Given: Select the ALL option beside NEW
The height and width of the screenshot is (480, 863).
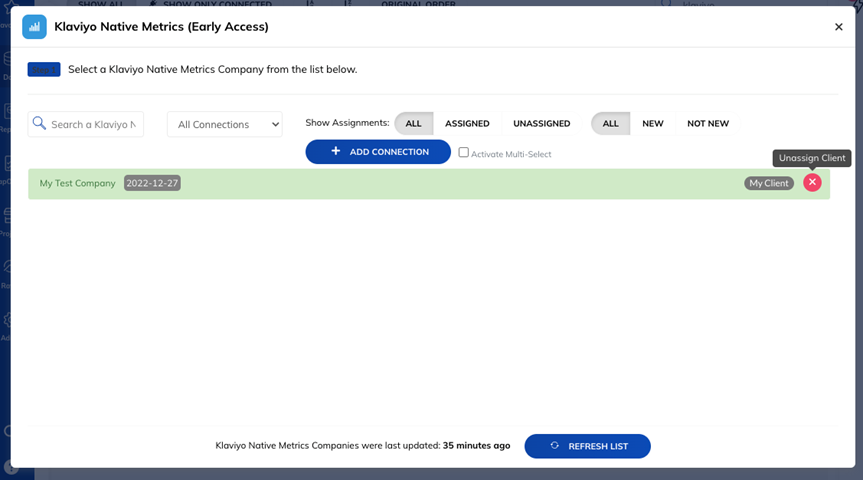Looking at the screenshot, I should 610,123.
